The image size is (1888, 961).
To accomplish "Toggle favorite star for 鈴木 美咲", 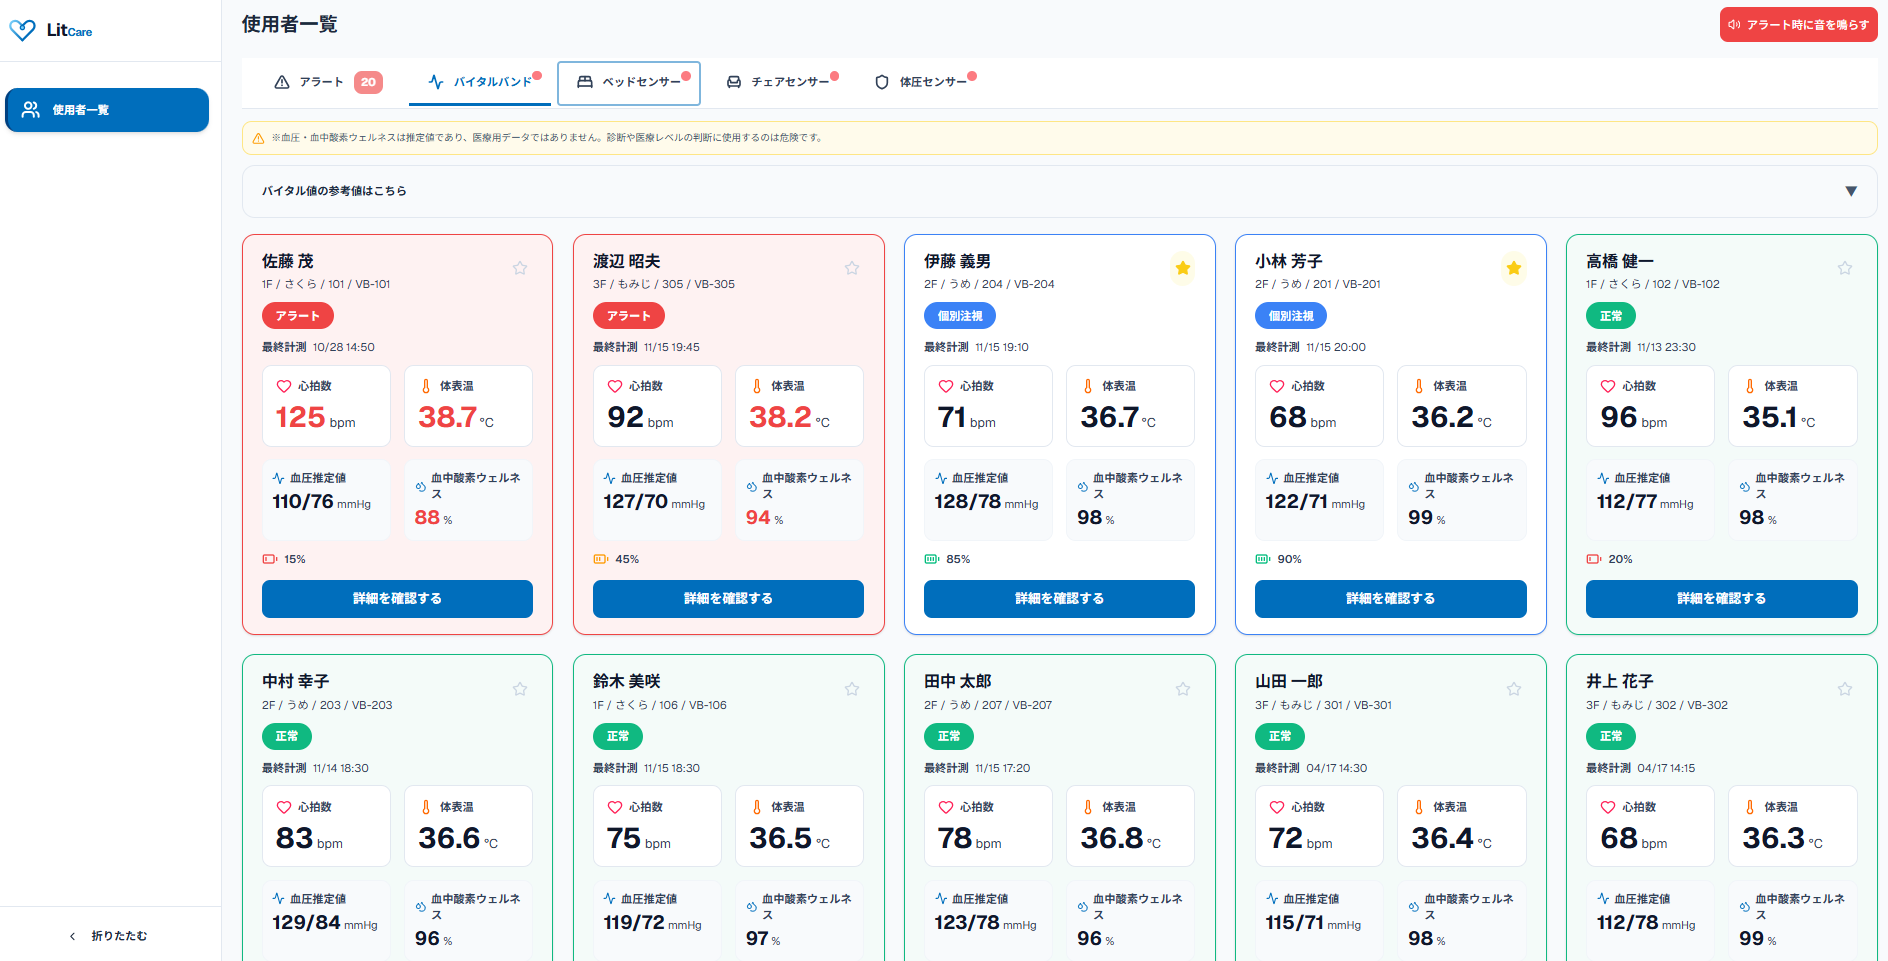I will [x=852, y=689].
